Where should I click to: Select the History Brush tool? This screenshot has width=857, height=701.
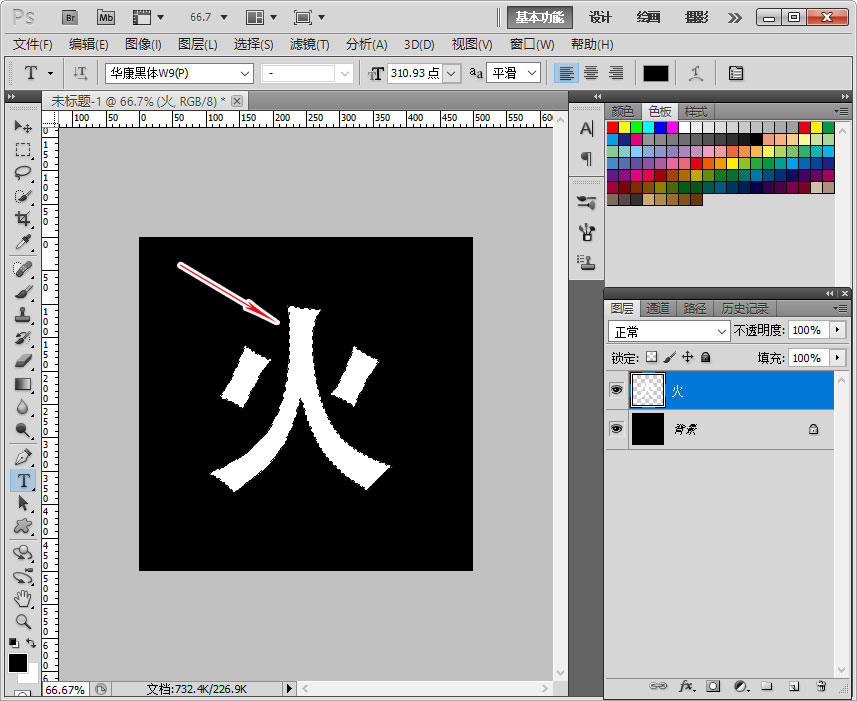pos(22,338)
